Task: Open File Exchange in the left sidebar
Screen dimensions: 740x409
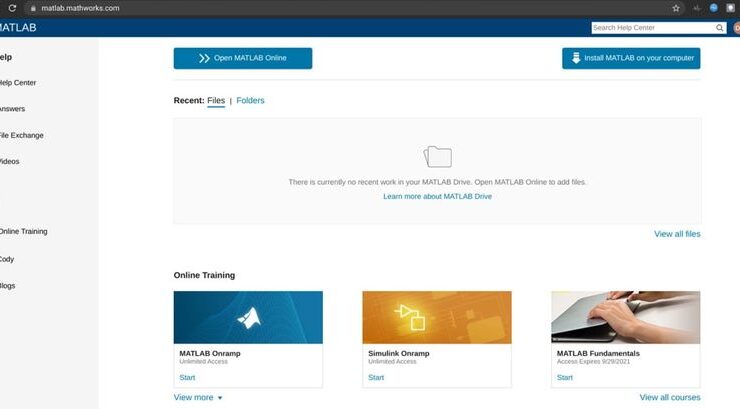Action: (x=21, y=135)
